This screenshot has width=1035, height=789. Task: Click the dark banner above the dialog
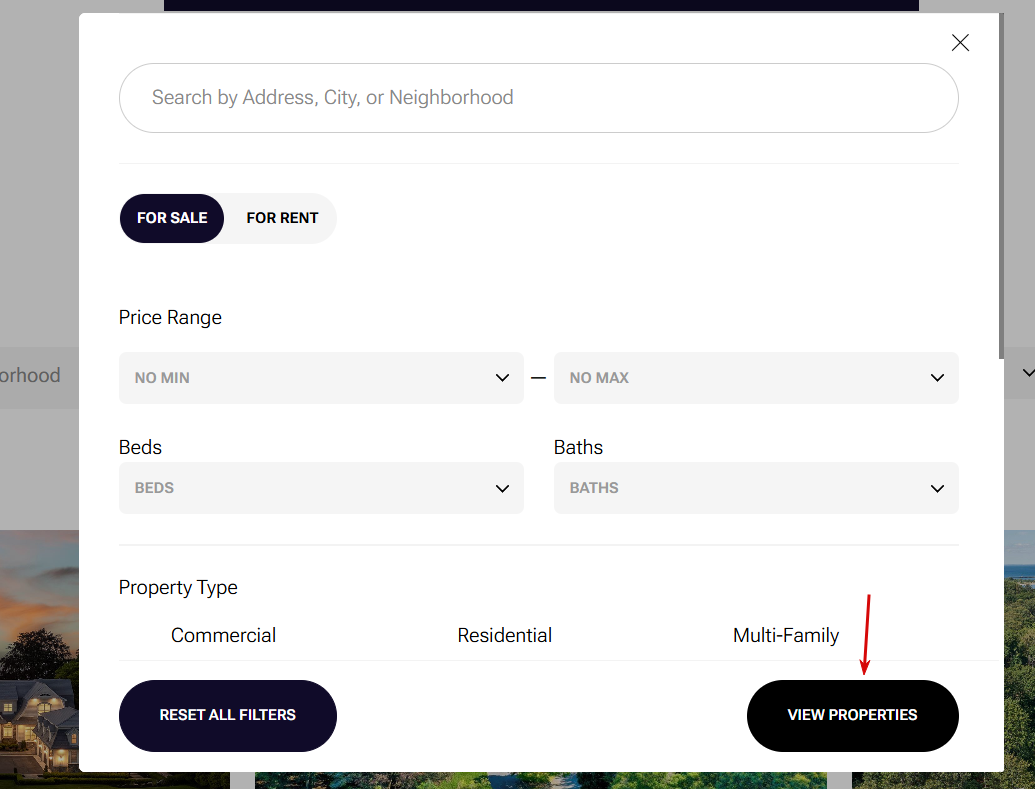tap(540, 5)
